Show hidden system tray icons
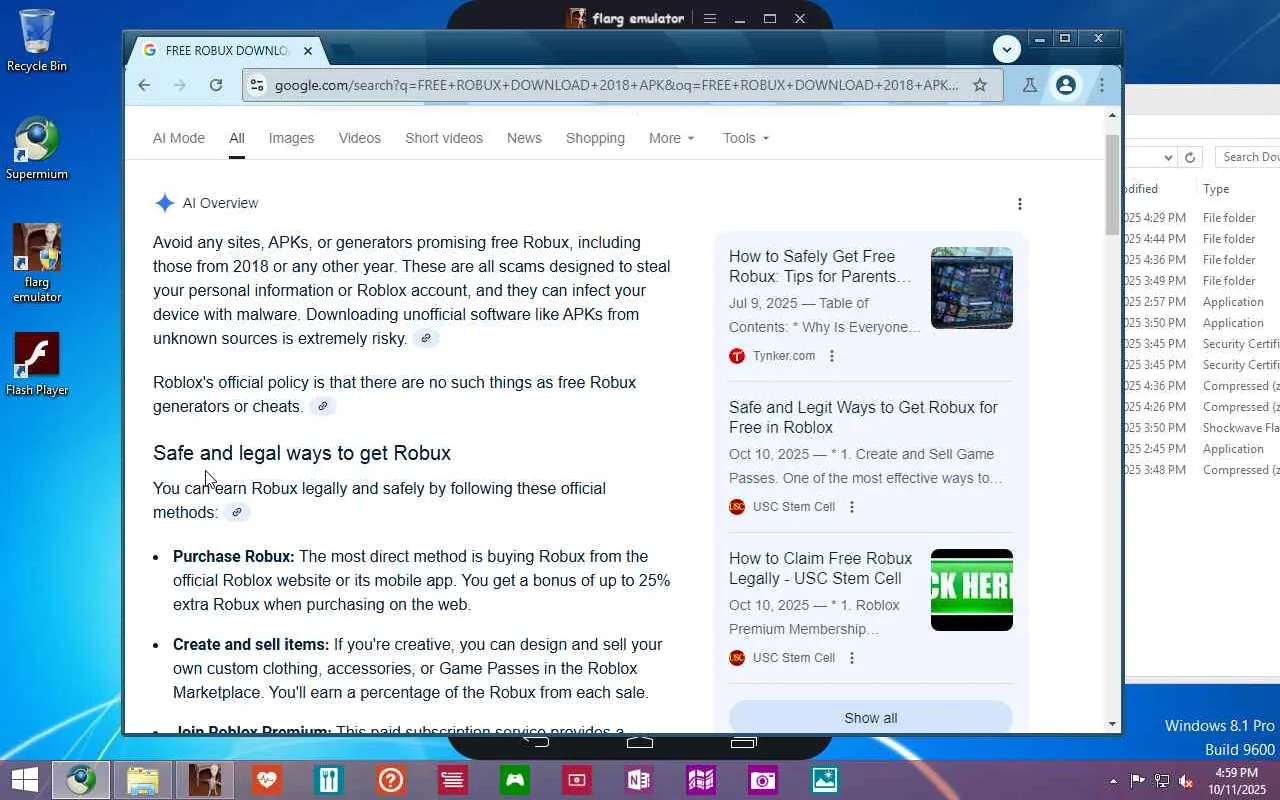 [x=1113, y=781]
